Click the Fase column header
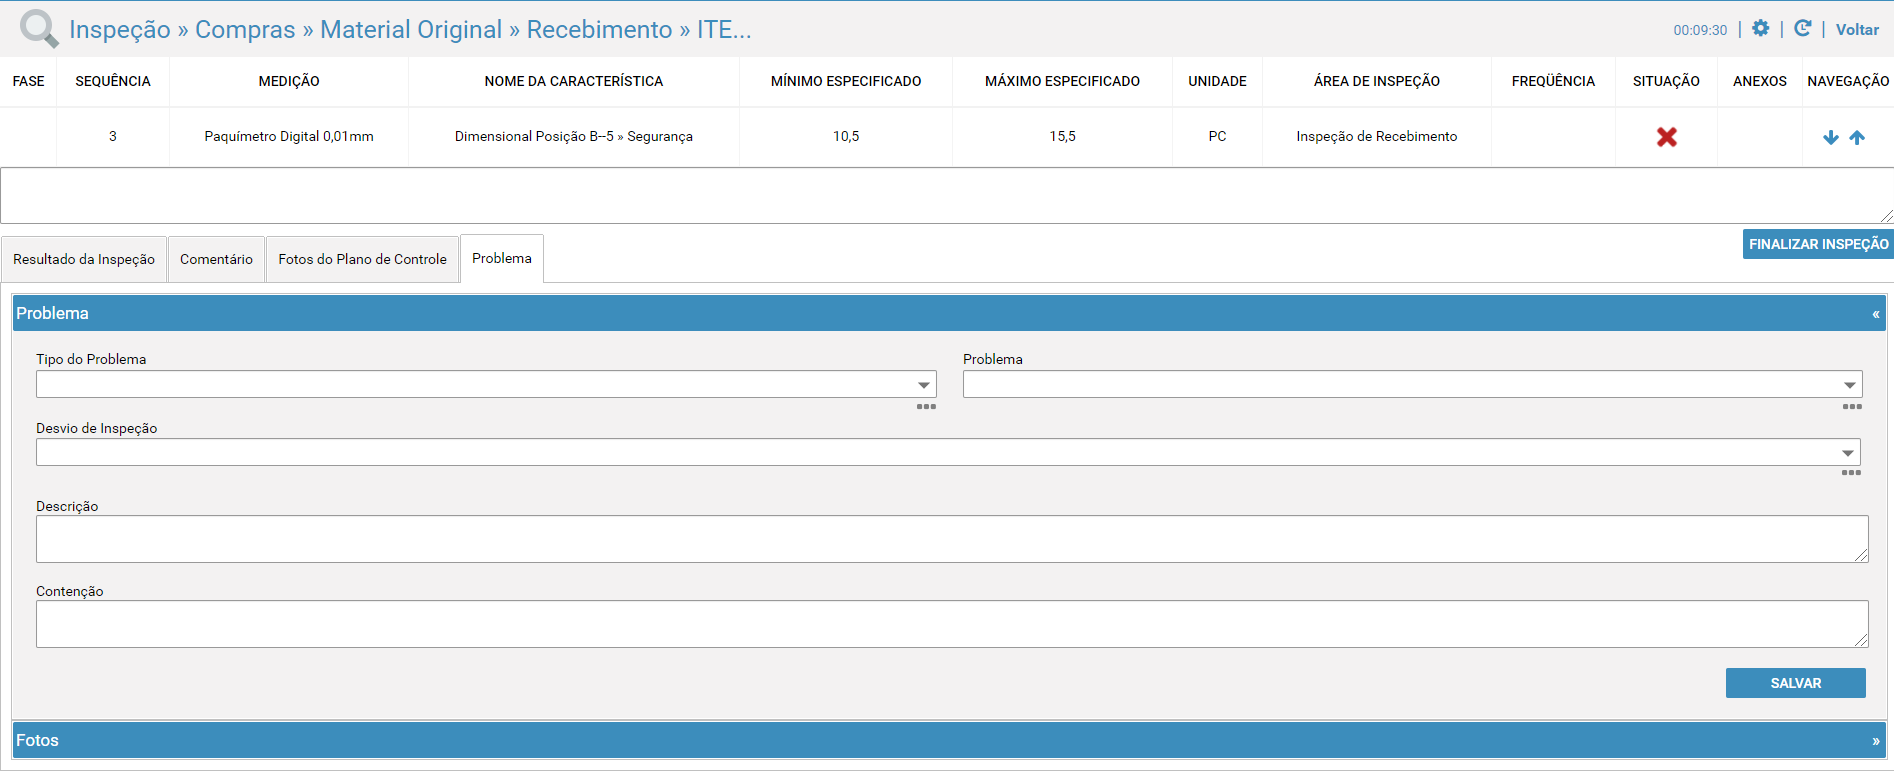The height and width of the screenshot is (776, 1894). pyautogui.click(x=28, y=81)
